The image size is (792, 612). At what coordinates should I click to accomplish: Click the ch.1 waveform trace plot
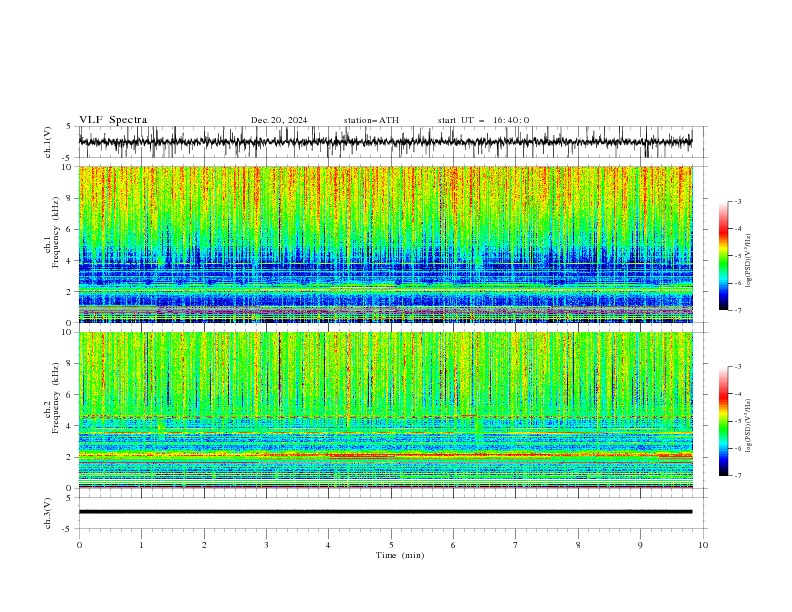[385, 142]
